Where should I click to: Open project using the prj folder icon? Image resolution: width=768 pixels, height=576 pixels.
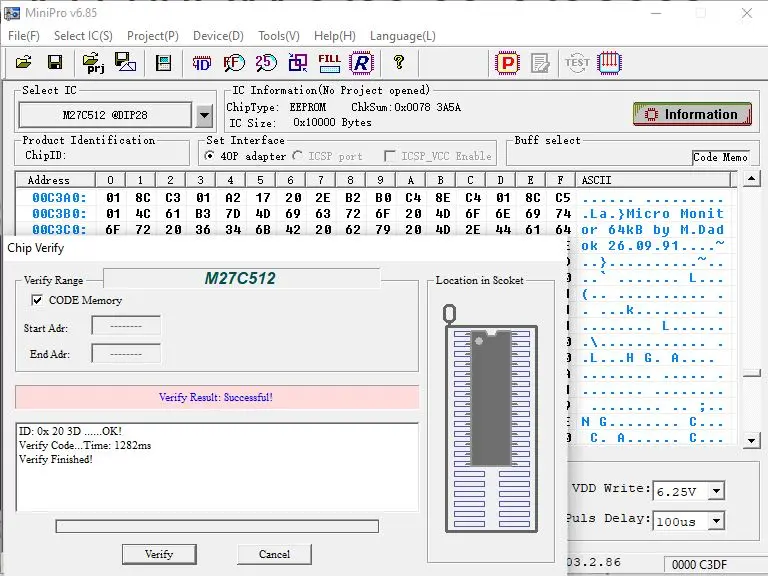tap(93, 63)
